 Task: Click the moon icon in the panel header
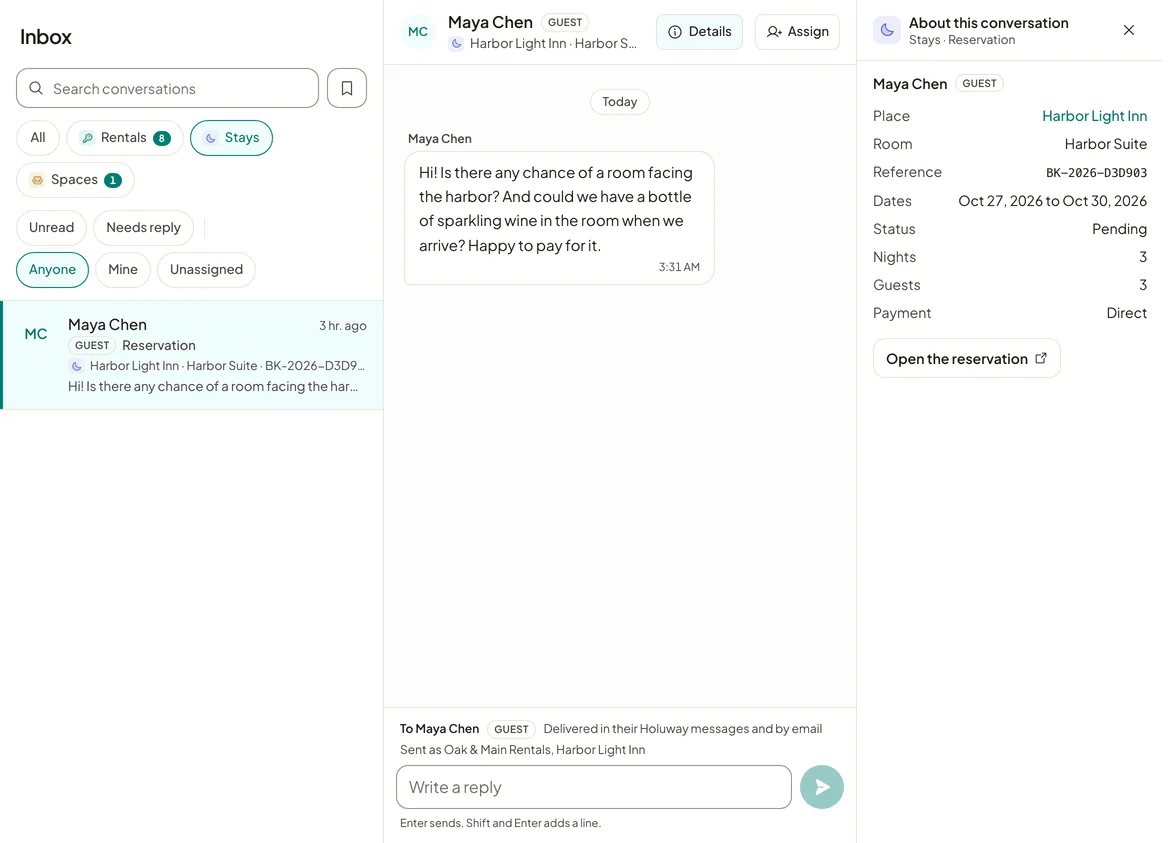click(x=886, y=30)
